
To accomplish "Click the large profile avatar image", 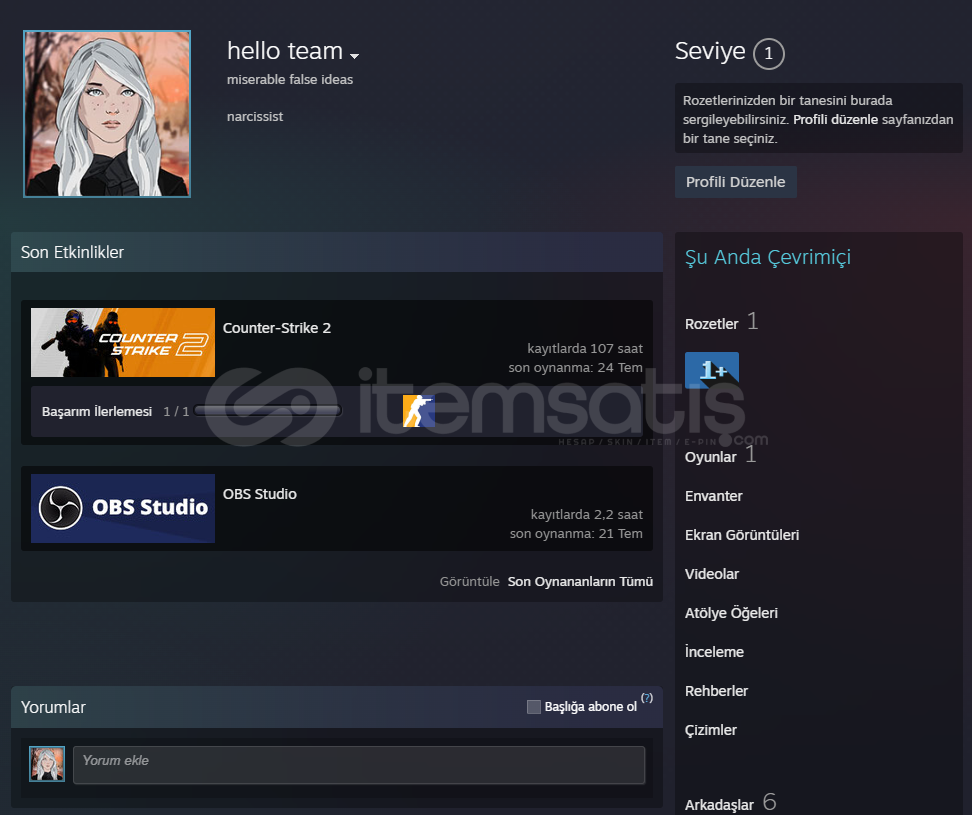I will [107, 114].
